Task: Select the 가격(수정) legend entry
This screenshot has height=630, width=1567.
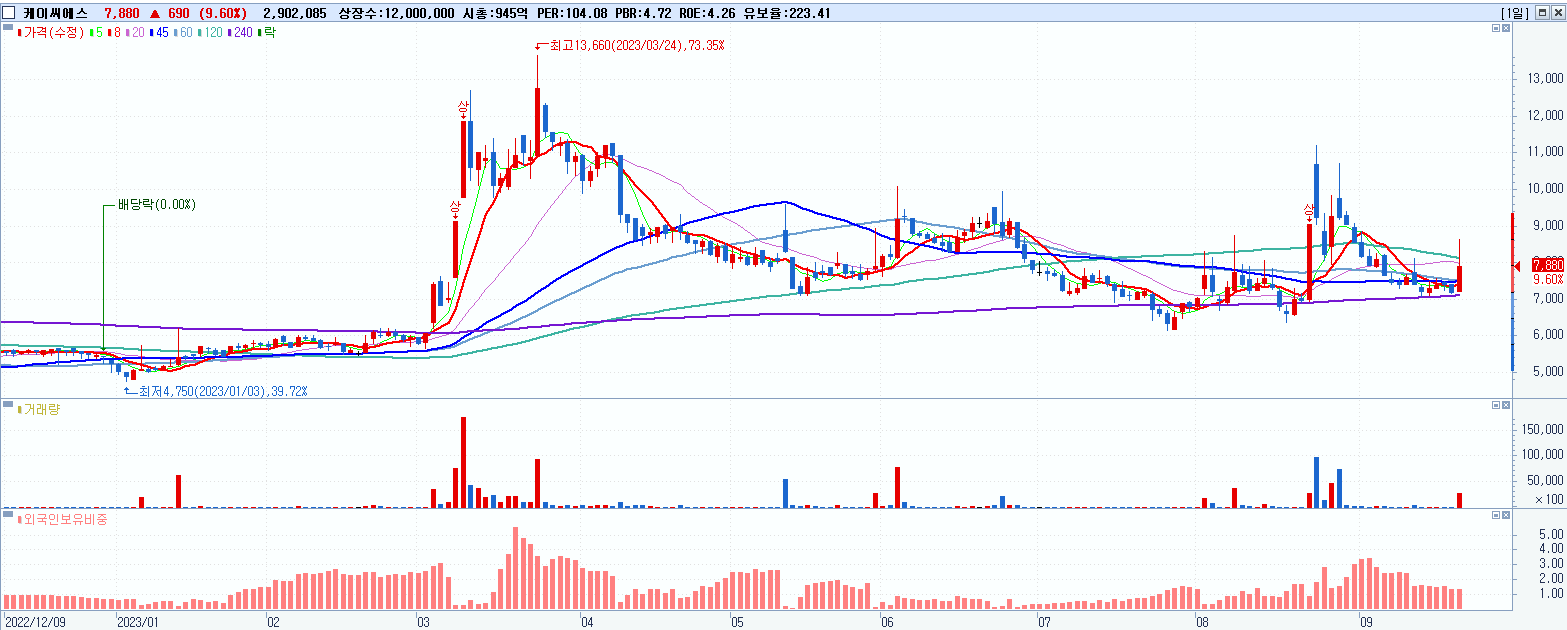Action: (x=52, y=33)
